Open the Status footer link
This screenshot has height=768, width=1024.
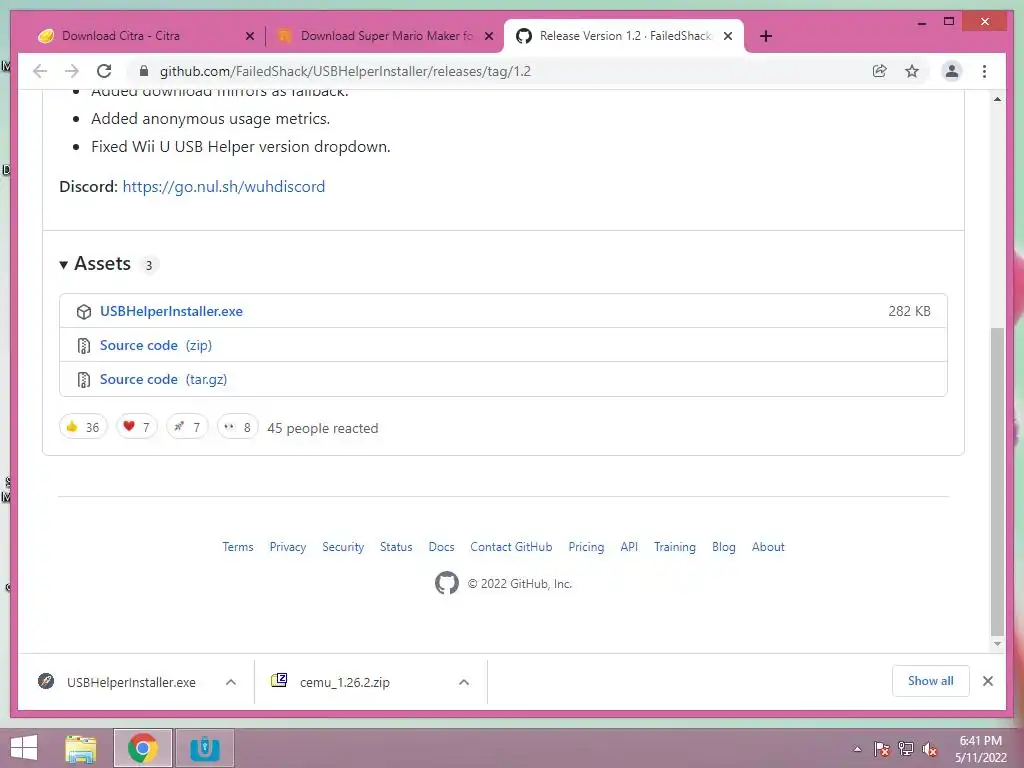pyautogui.click(x=396, y=547)
